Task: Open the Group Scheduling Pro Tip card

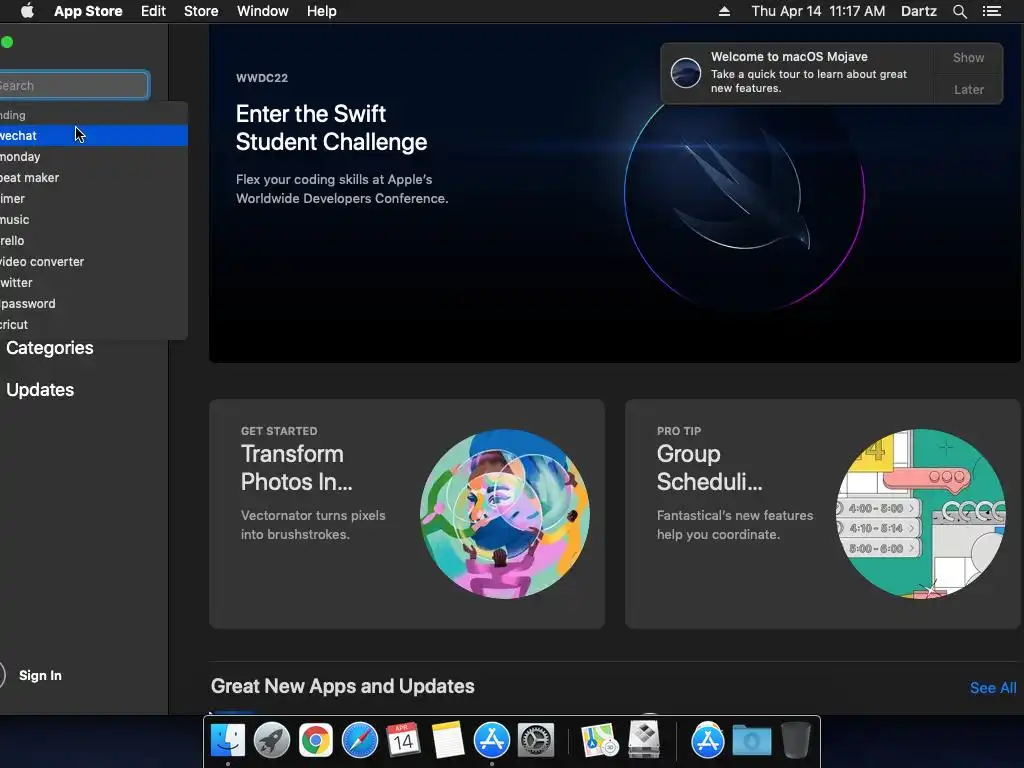Action: pos(823,514)
